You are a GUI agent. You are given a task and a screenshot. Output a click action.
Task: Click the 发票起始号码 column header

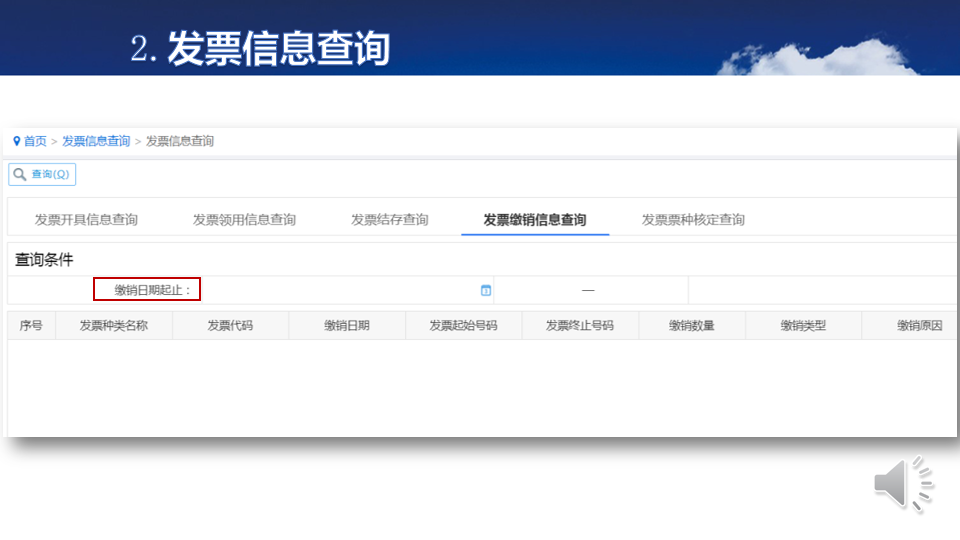click(x=463, y=326)
